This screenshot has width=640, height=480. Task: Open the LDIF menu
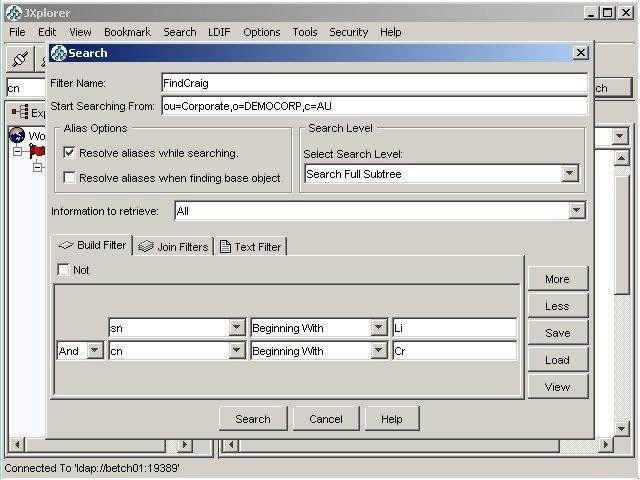219,32
